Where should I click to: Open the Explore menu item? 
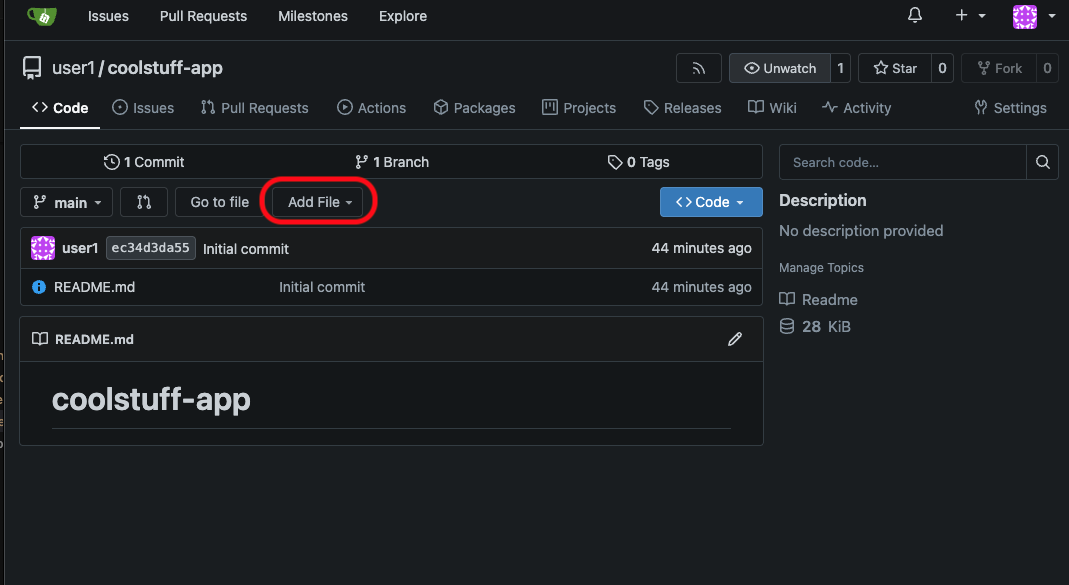click(402, 16)
